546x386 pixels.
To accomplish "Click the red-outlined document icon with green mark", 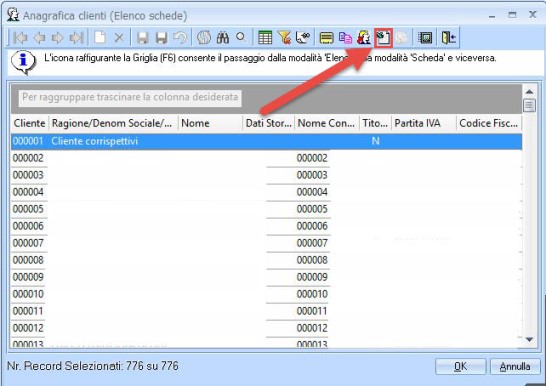I will 384,38.
